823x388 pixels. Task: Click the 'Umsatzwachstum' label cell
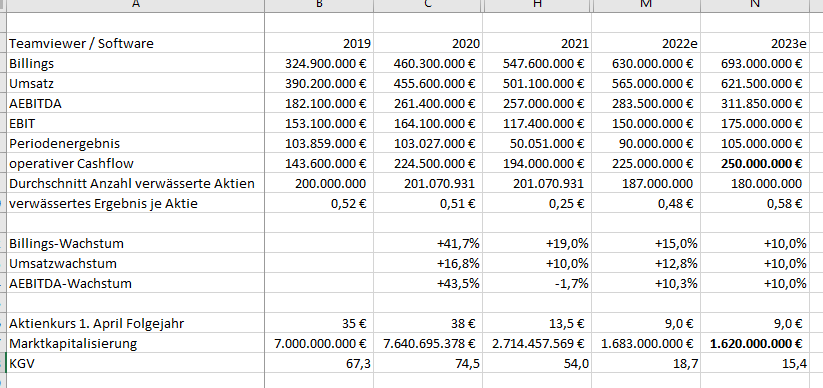(x=135, y=263)
